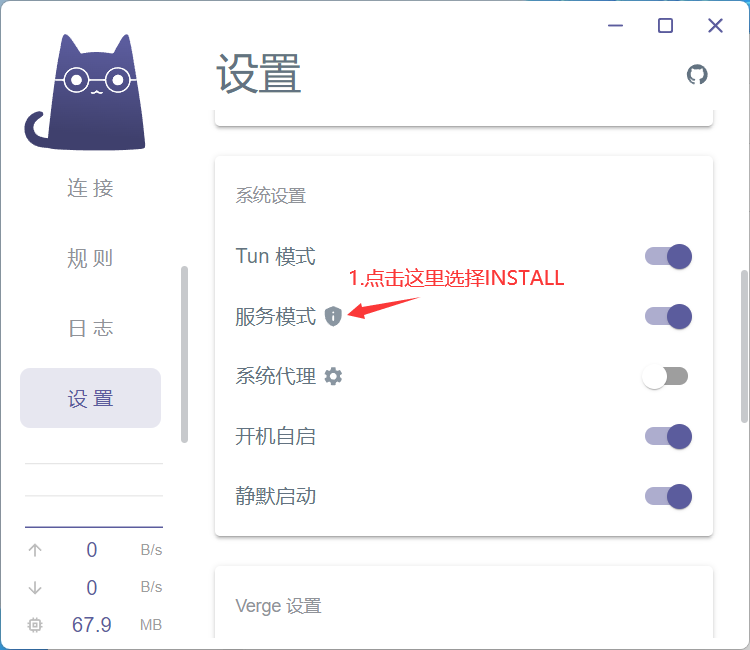Click the 设置 page title

(259, 74)
